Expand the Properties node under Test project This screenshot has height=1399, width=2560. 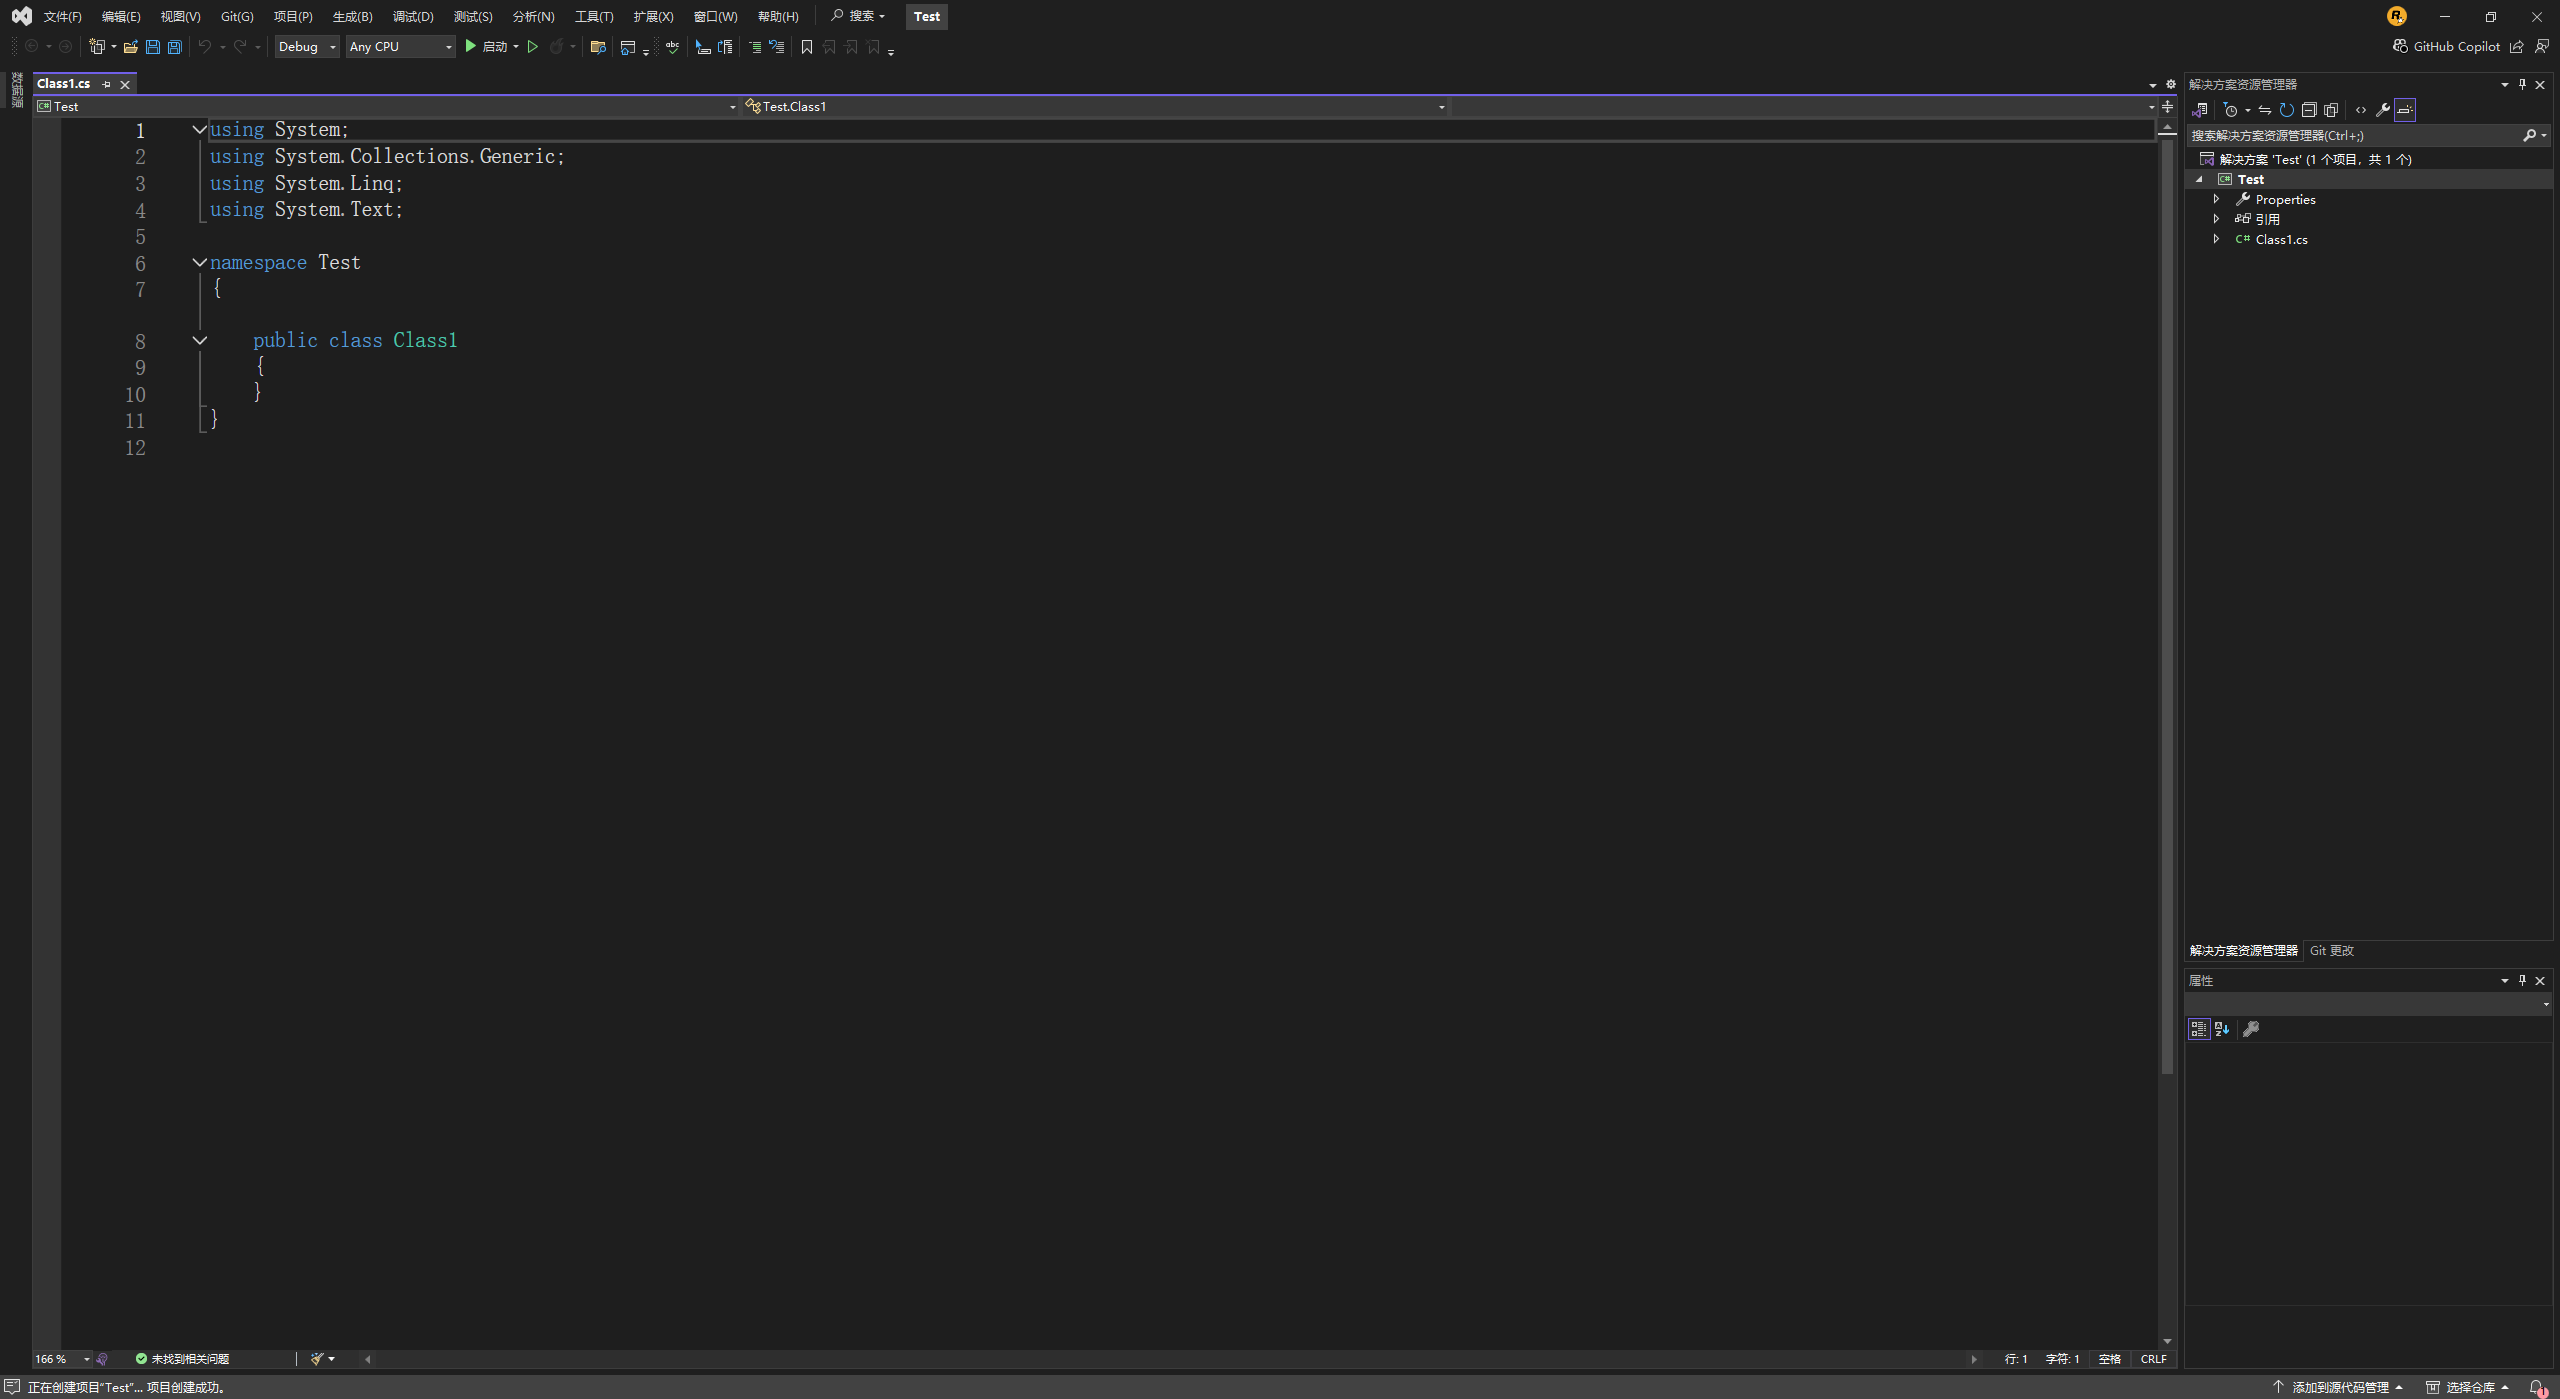(x=2218, y=199)
